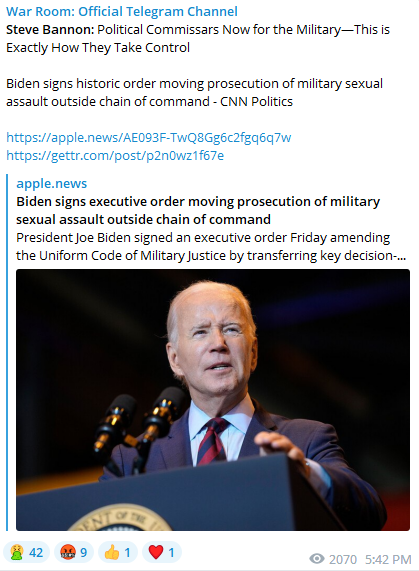Open War Room: Official Telegram Channel name
The image size is (419, 571).
coord(122,11)
